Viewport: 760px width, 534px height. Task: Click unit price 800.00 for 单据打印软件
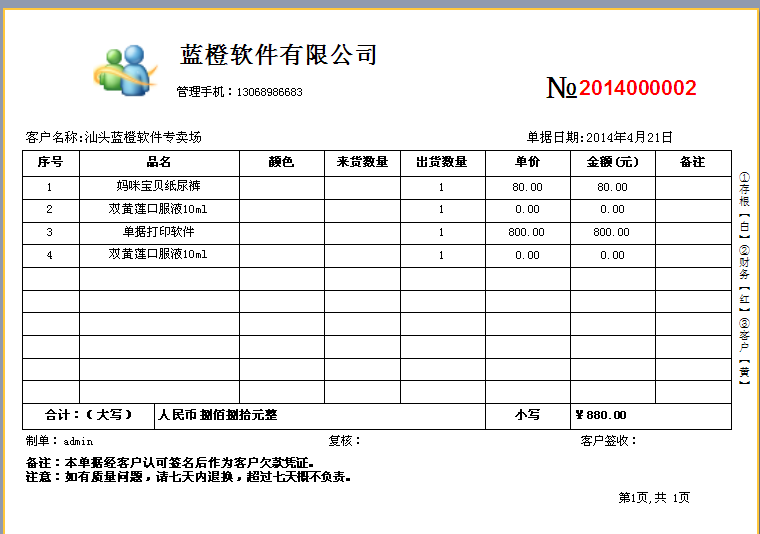point(526,233)
